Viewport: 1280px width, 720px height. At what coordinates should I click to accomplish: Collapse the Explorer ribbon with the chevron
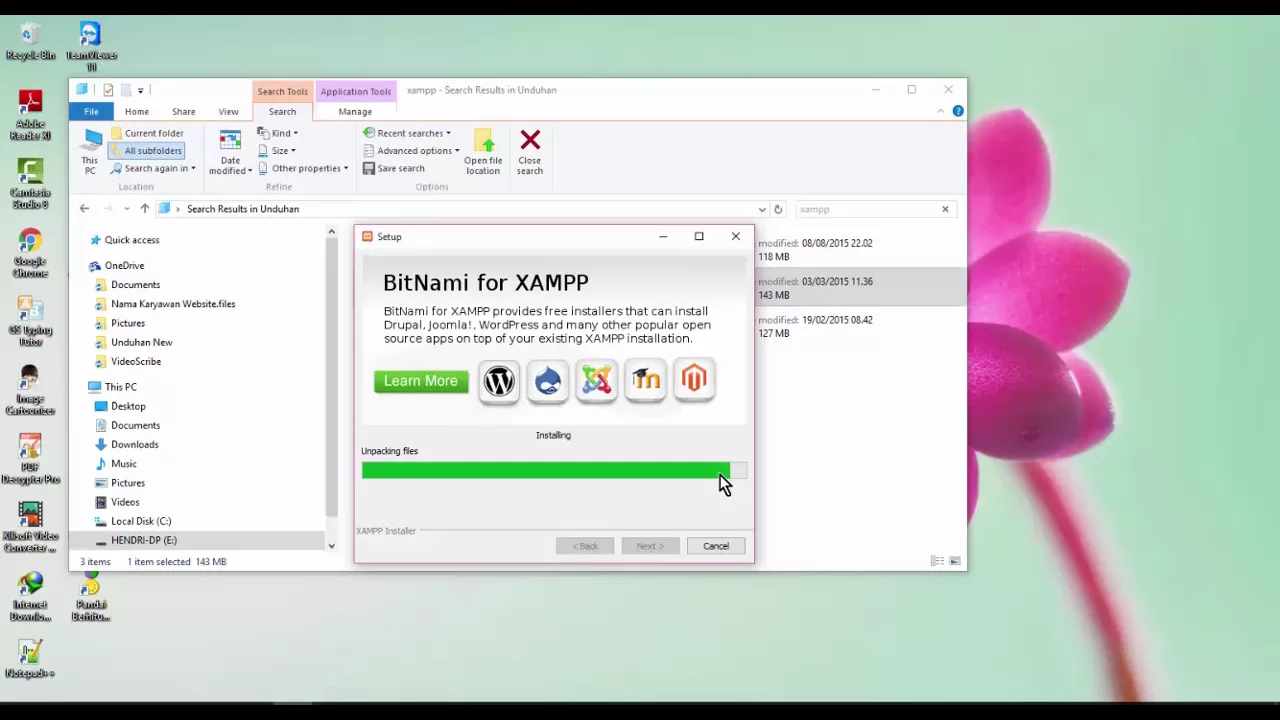click(940, 111)
